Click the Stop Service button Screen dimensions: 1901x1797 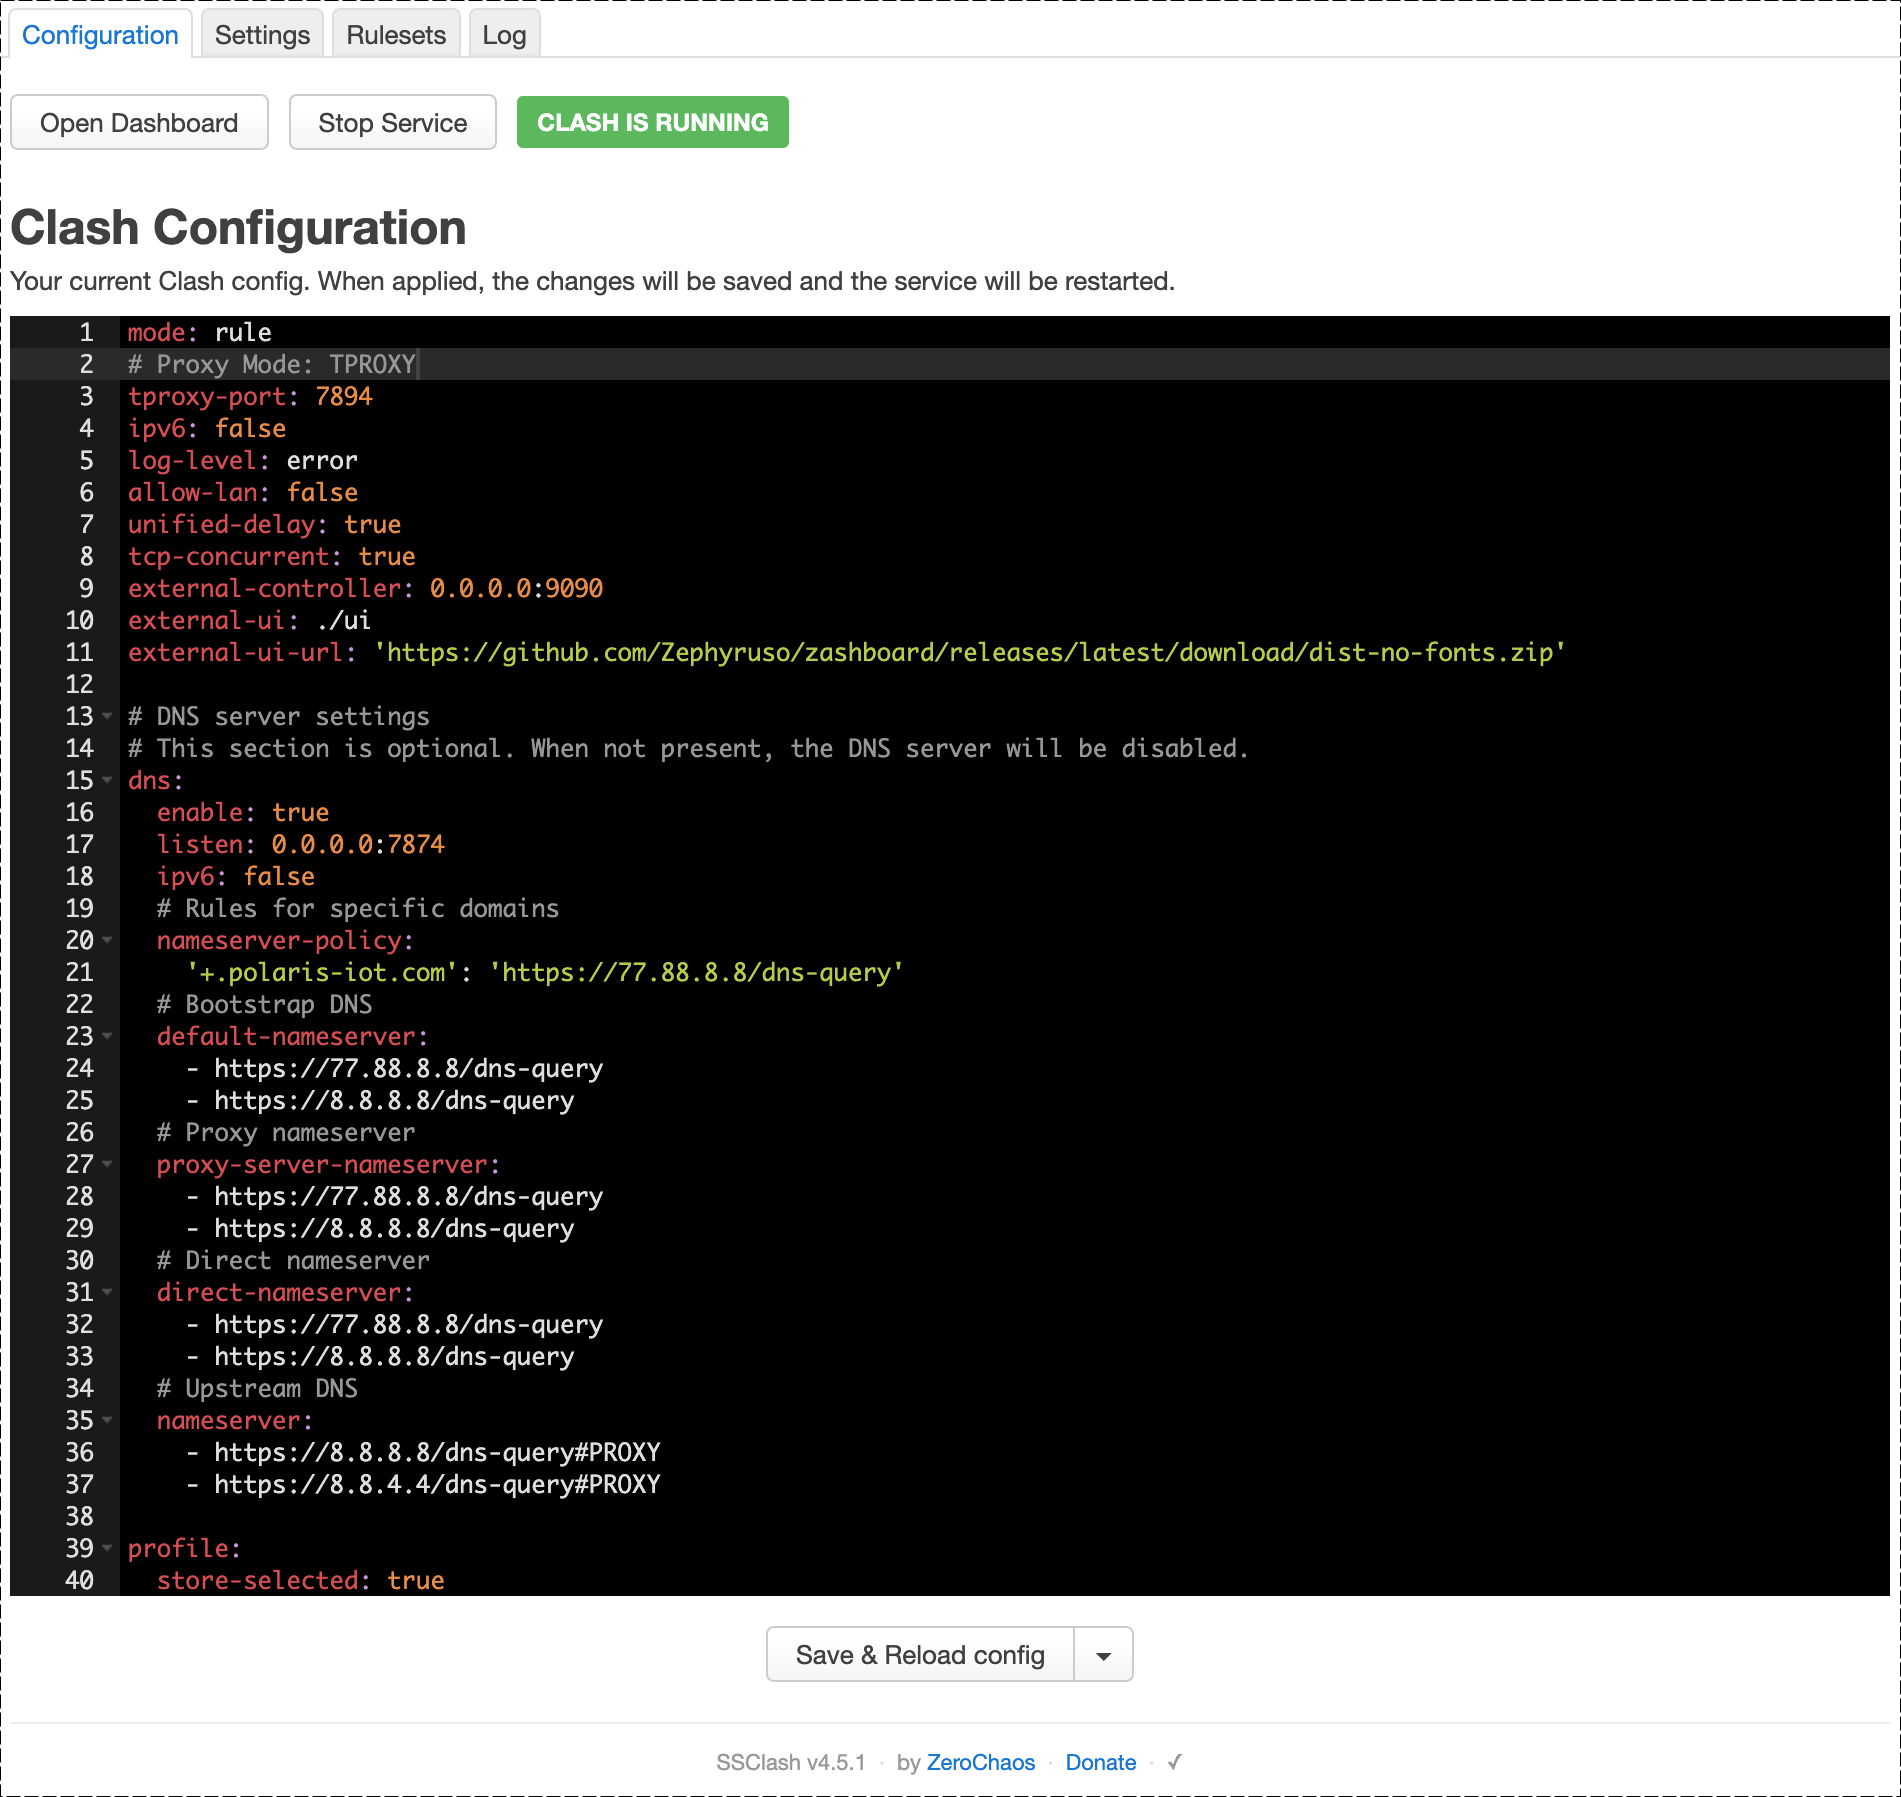click(392, 123)
